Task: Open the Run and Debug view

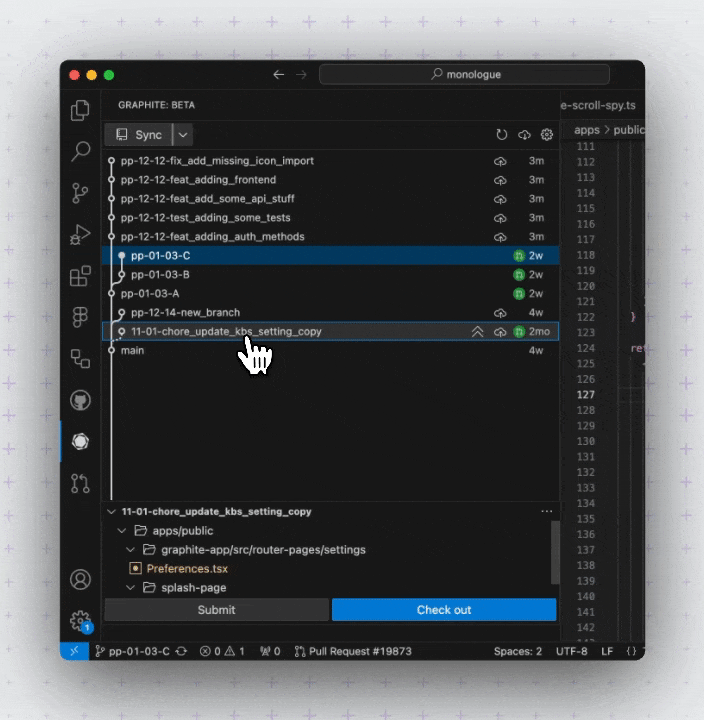Action: tap(80, 235)
